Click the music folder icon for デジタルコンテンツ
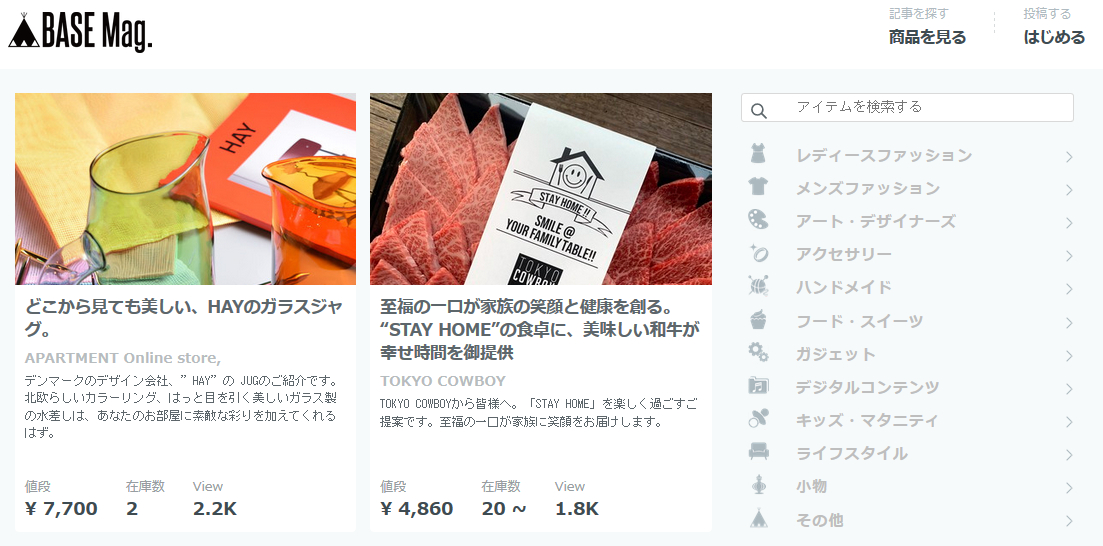This screenshot has height=546, width=1103. tap(758, 386)
